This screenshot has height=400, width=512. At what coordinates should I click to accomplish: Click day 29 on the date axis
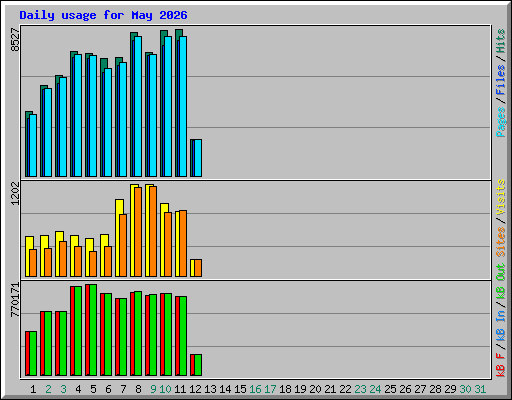(450, 389)
